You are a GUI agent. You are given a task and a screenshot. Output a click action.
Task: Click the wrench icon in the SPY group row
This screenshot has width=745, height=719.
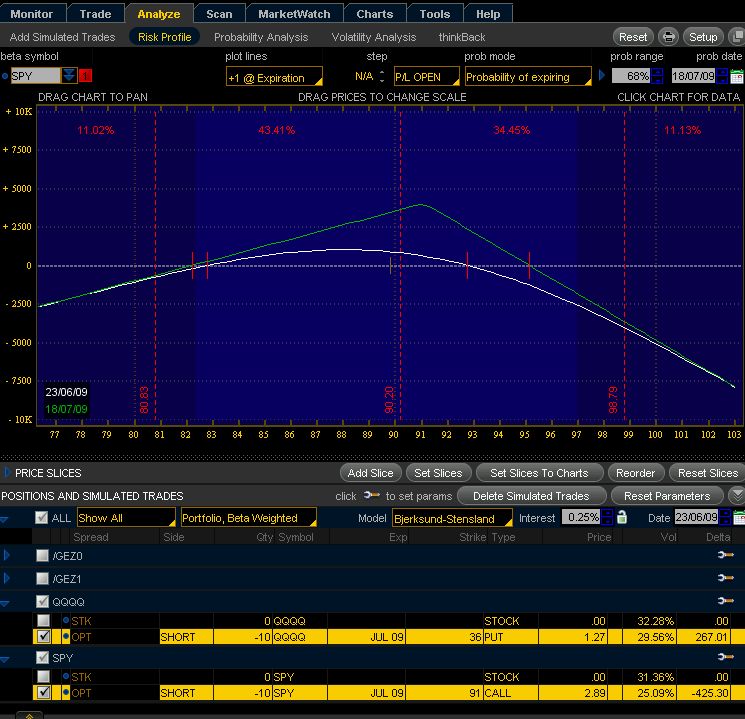click(x=725, y=658)
